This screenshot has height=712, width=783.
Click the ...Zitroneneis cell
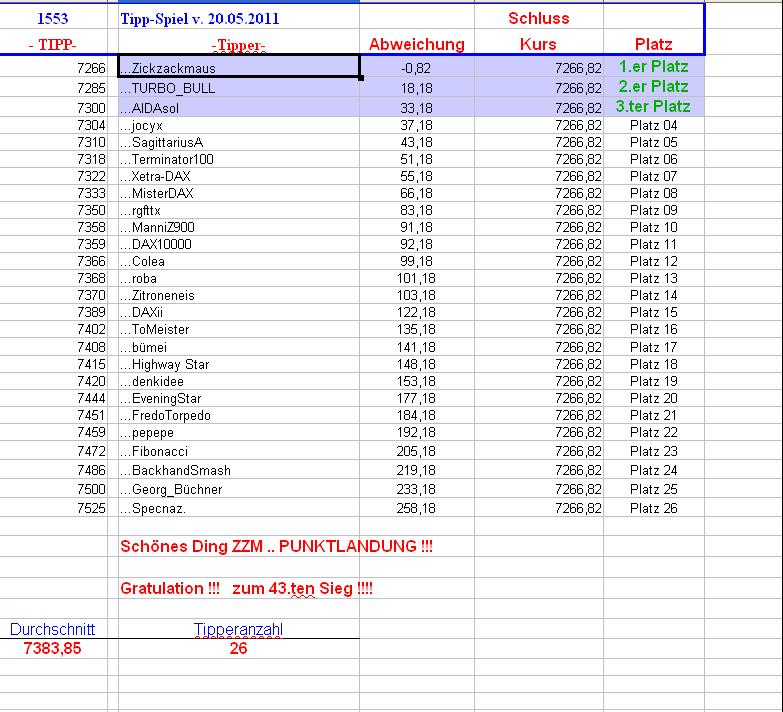click(x=239, y=295)
